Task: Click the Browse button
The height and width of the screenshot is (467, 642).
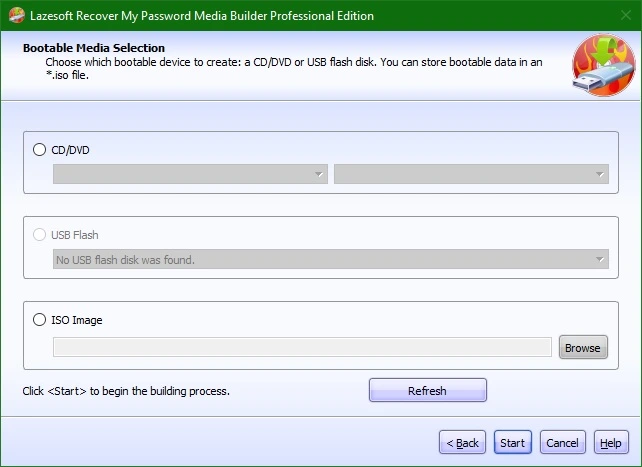Action: pyautogui.click(x=583, y=347)
